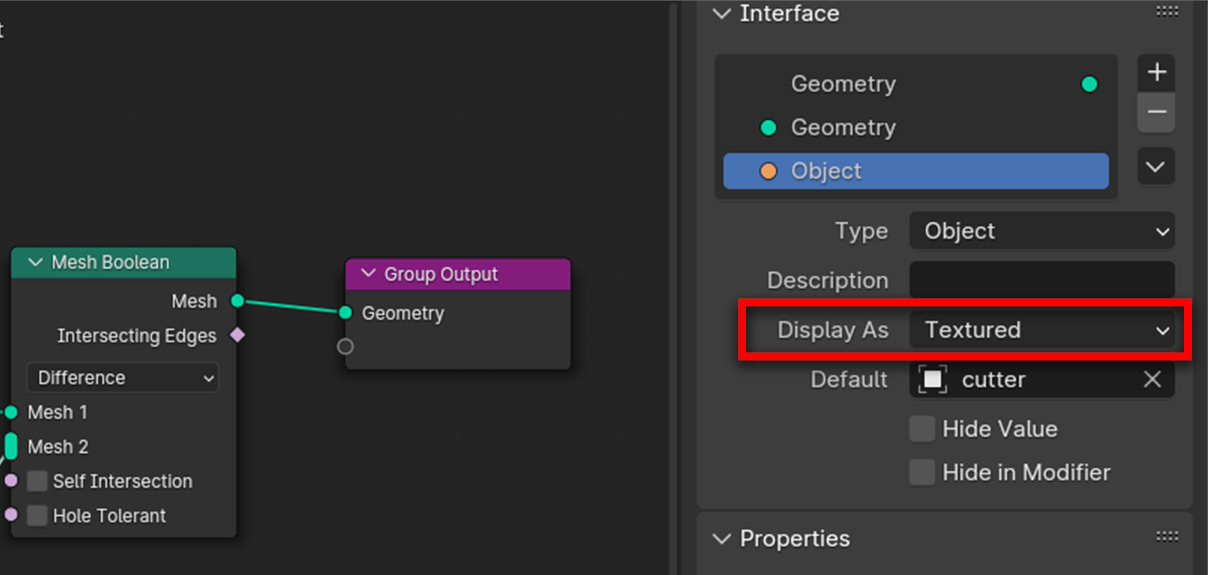Collapse the Group Output node
The height and width of the screenshot is (575, 1208).
tap(369, 274)
